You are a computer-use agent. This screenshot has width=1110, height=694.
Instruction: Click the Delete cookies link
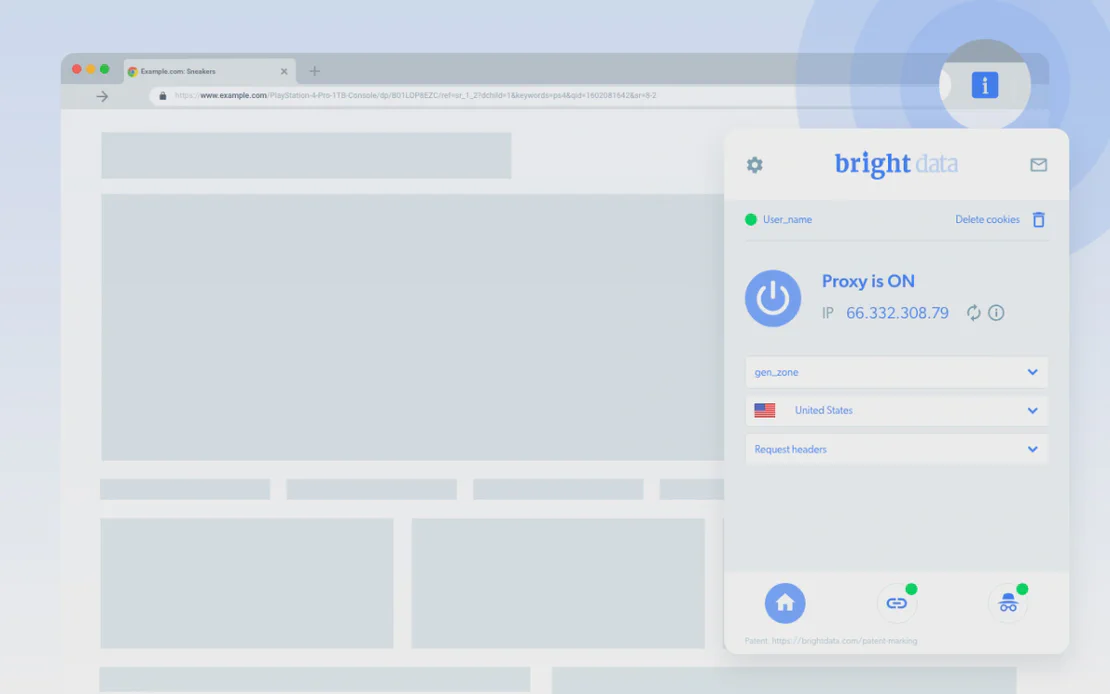pos(988,220)
